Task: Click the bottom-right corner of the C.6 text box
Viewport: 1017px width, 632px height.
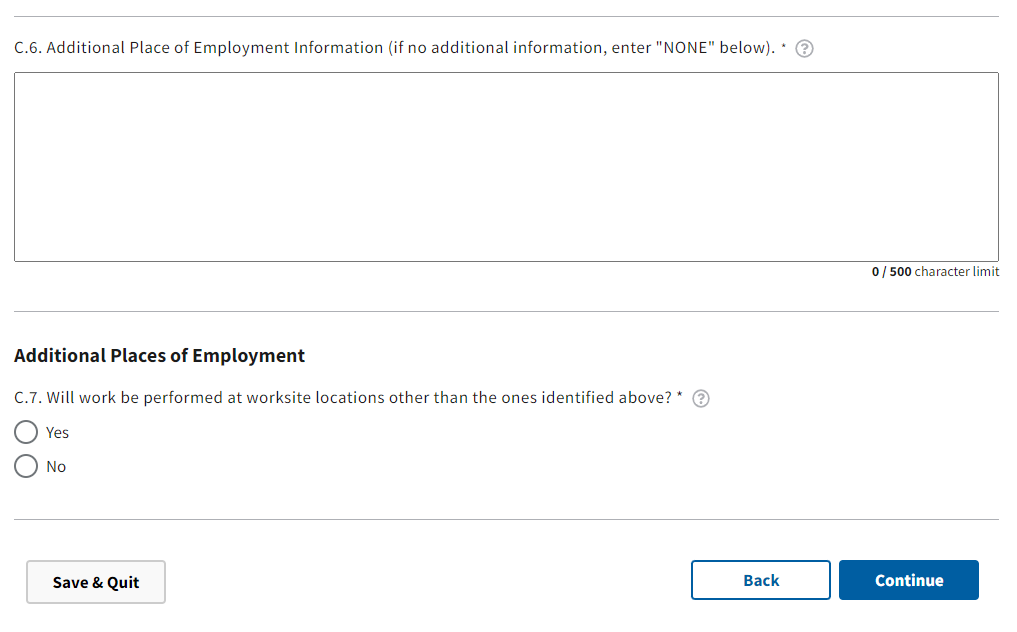Action: [x=994, y=258]
